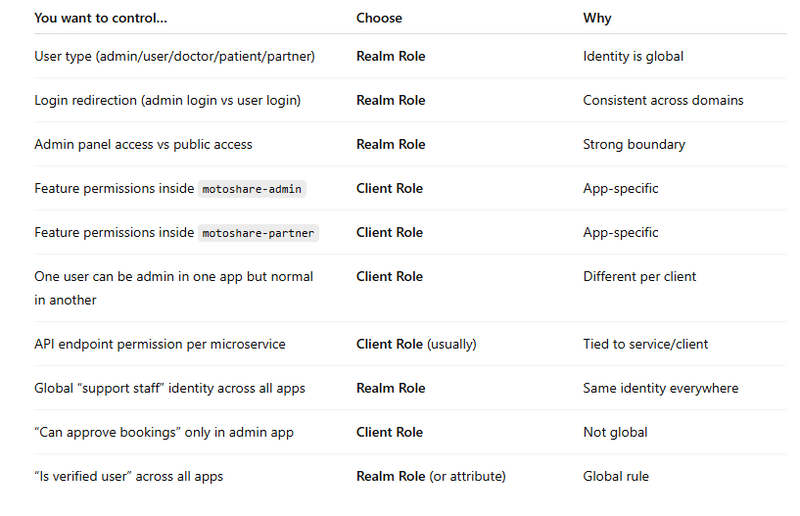Viewport: 800px width, 516px height.
Task: Click the "Strong boundary" cell
Action: coord(634,144)
